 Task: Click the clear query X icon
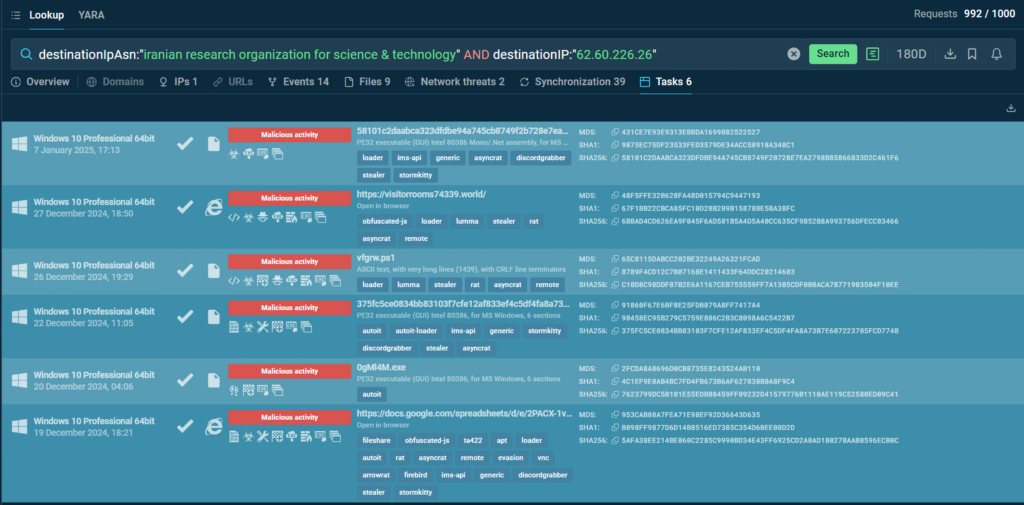pyautogui.click(x=793, y=54)
